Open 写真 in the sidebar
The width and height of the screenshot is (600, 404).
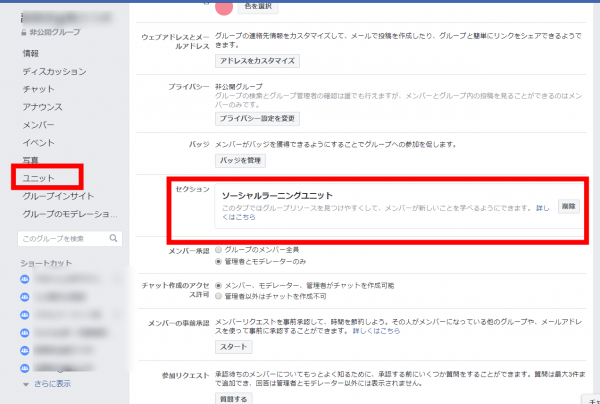31,160
